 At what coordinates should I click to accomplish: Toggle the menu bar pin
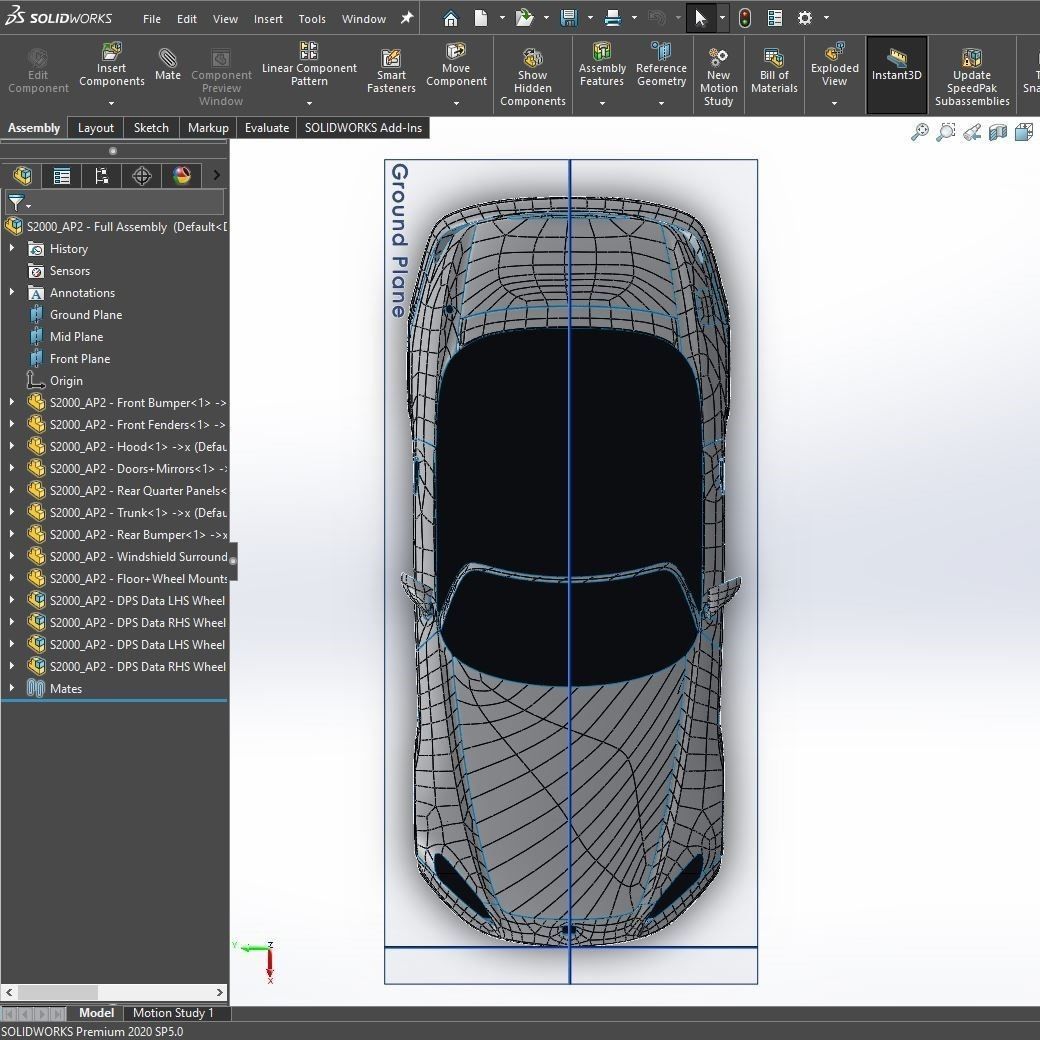coord(407,19)
